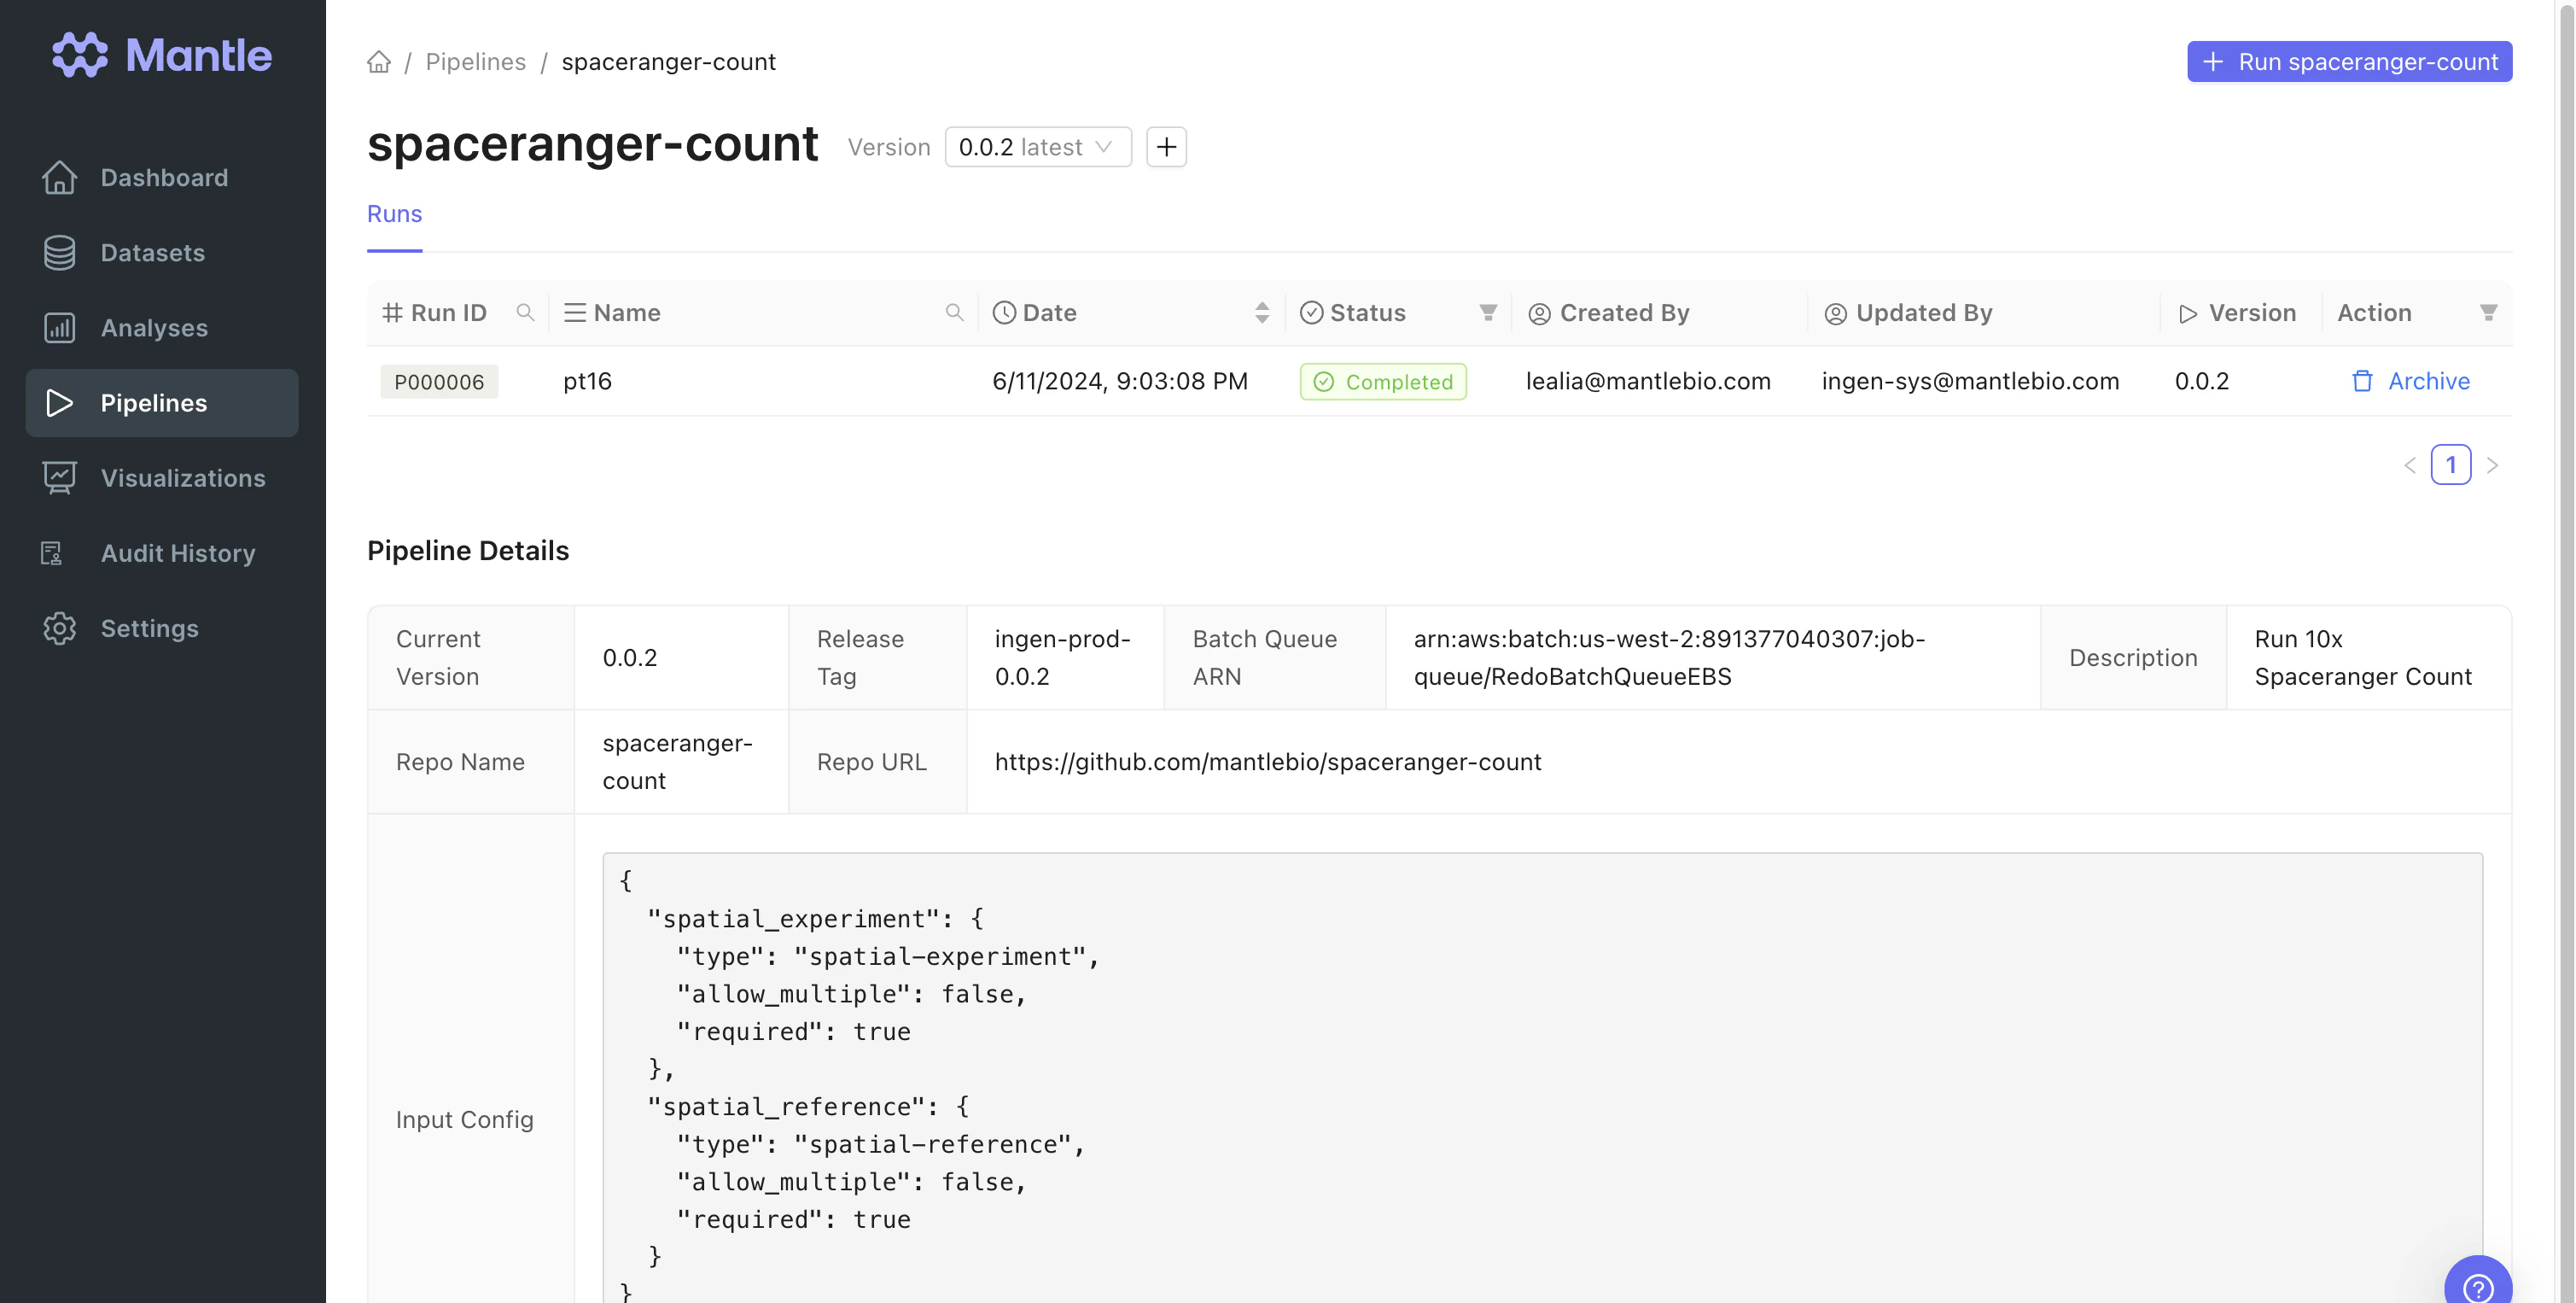Open Datasets in the sidebar

tap(152, 253)
